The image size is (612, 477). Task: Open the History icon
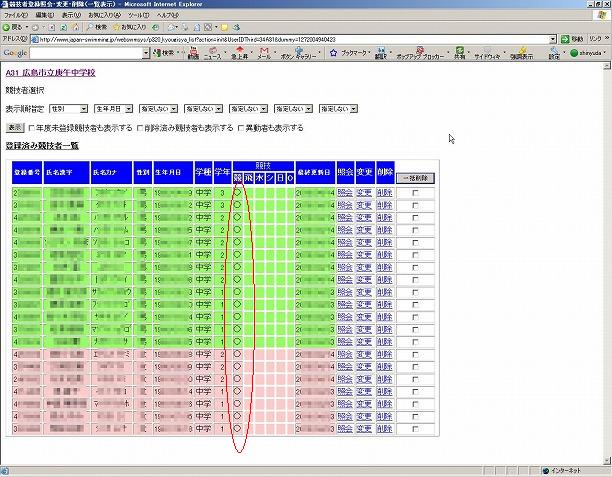(156, 27)
